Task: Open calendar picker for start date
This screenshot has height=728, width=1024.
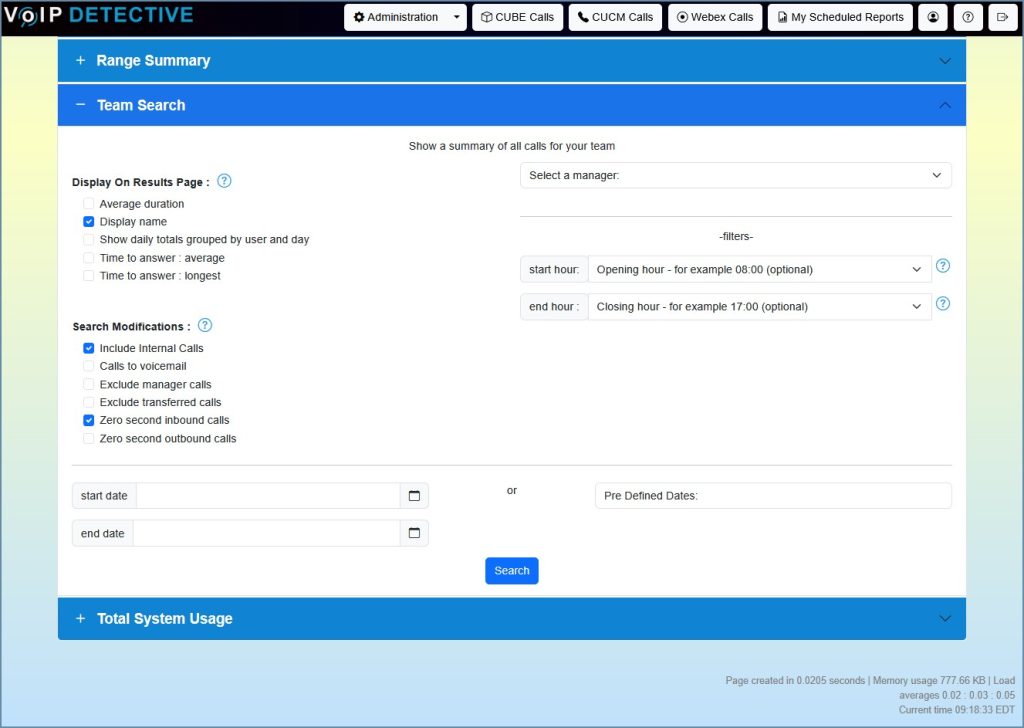Action: (414, 496)
